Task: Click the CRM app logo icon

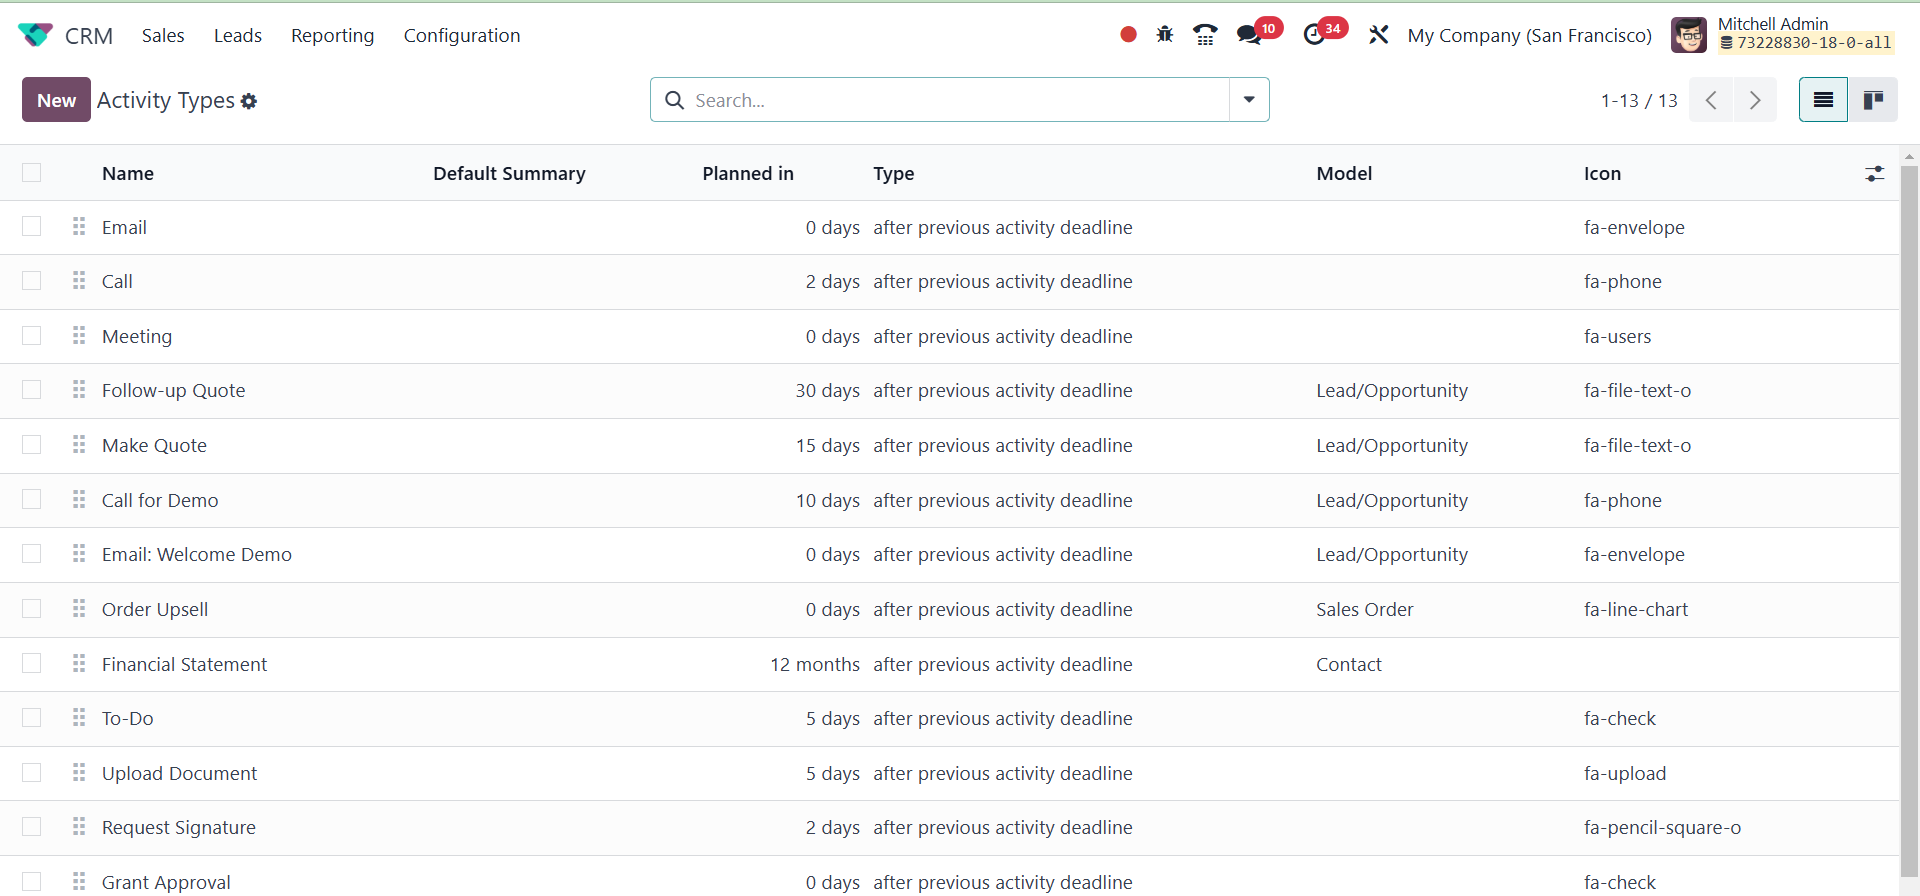Action: click(x=35, y=35)
